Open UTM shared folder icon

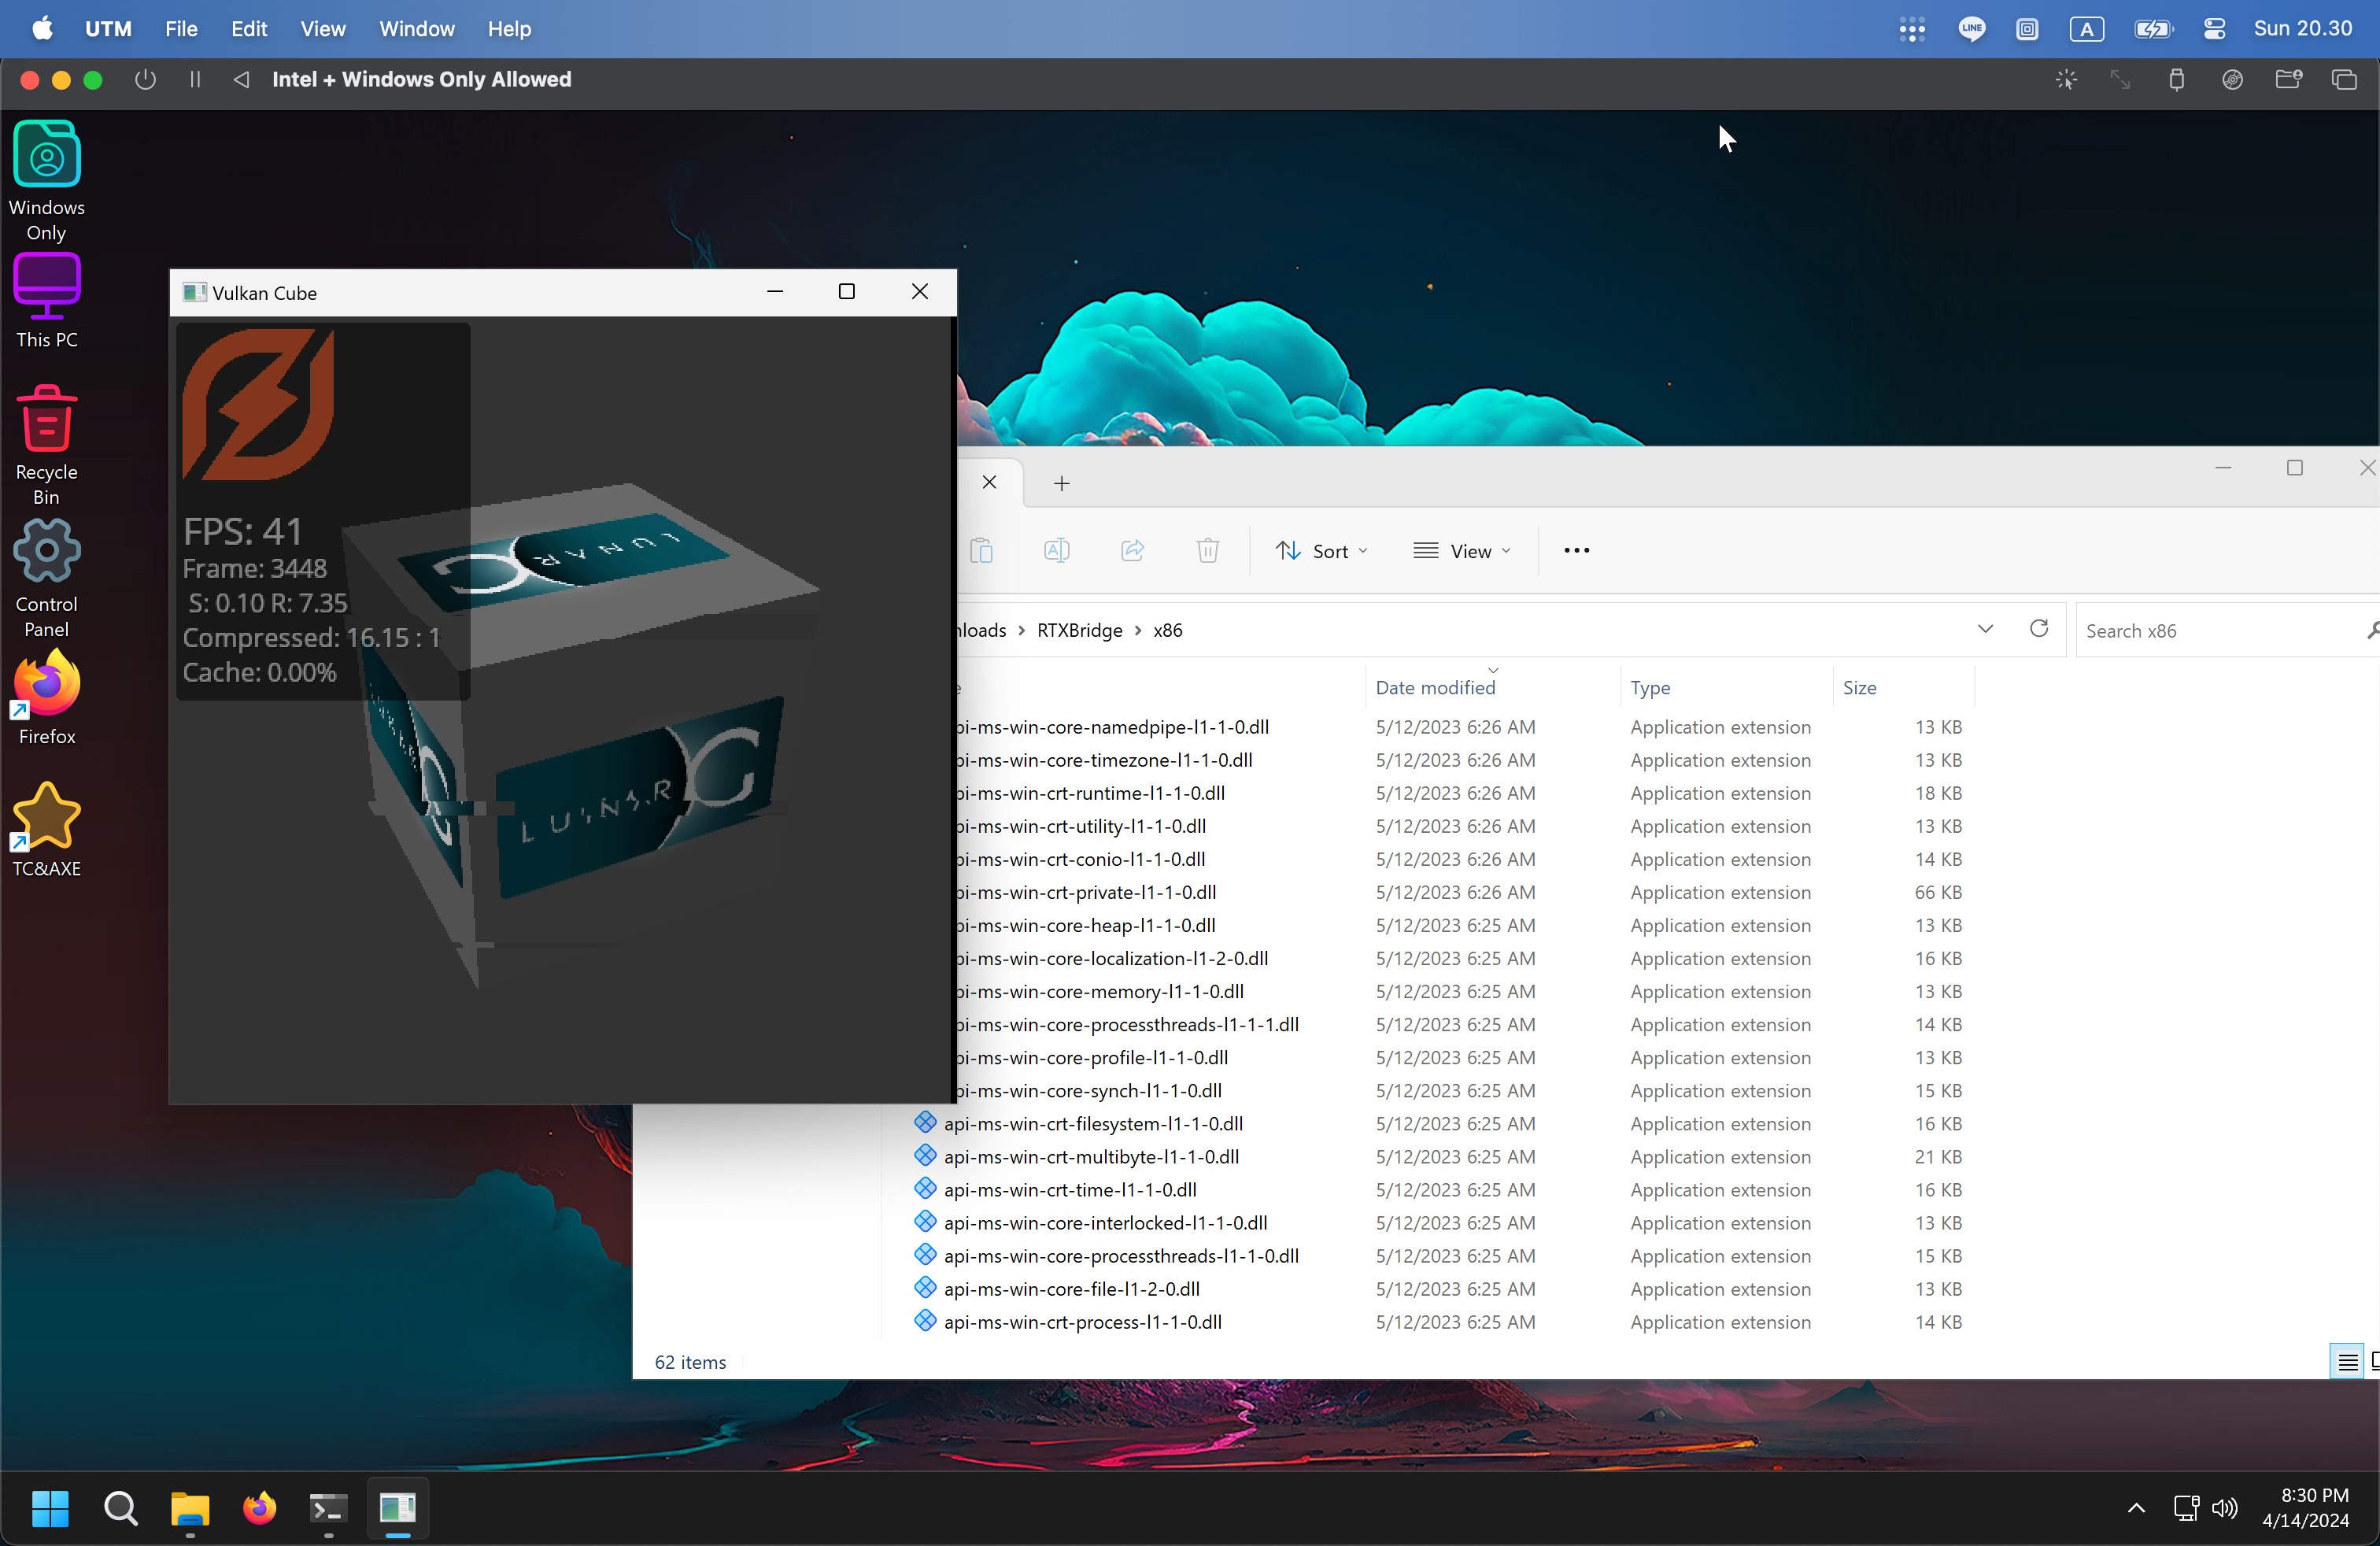(x=2288, y=79)
